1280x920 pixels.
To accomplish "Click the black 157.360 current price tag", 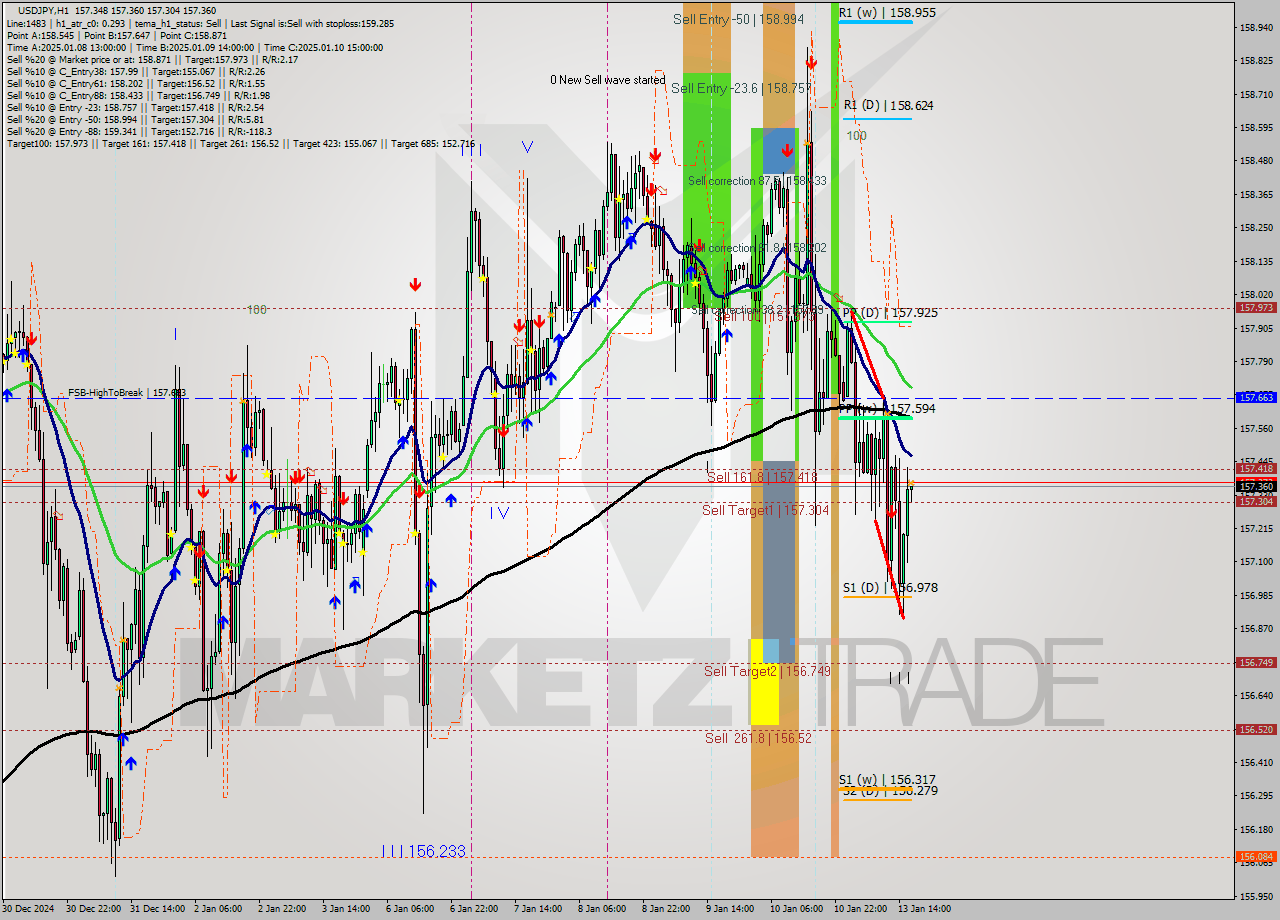I will (1257, 486).
